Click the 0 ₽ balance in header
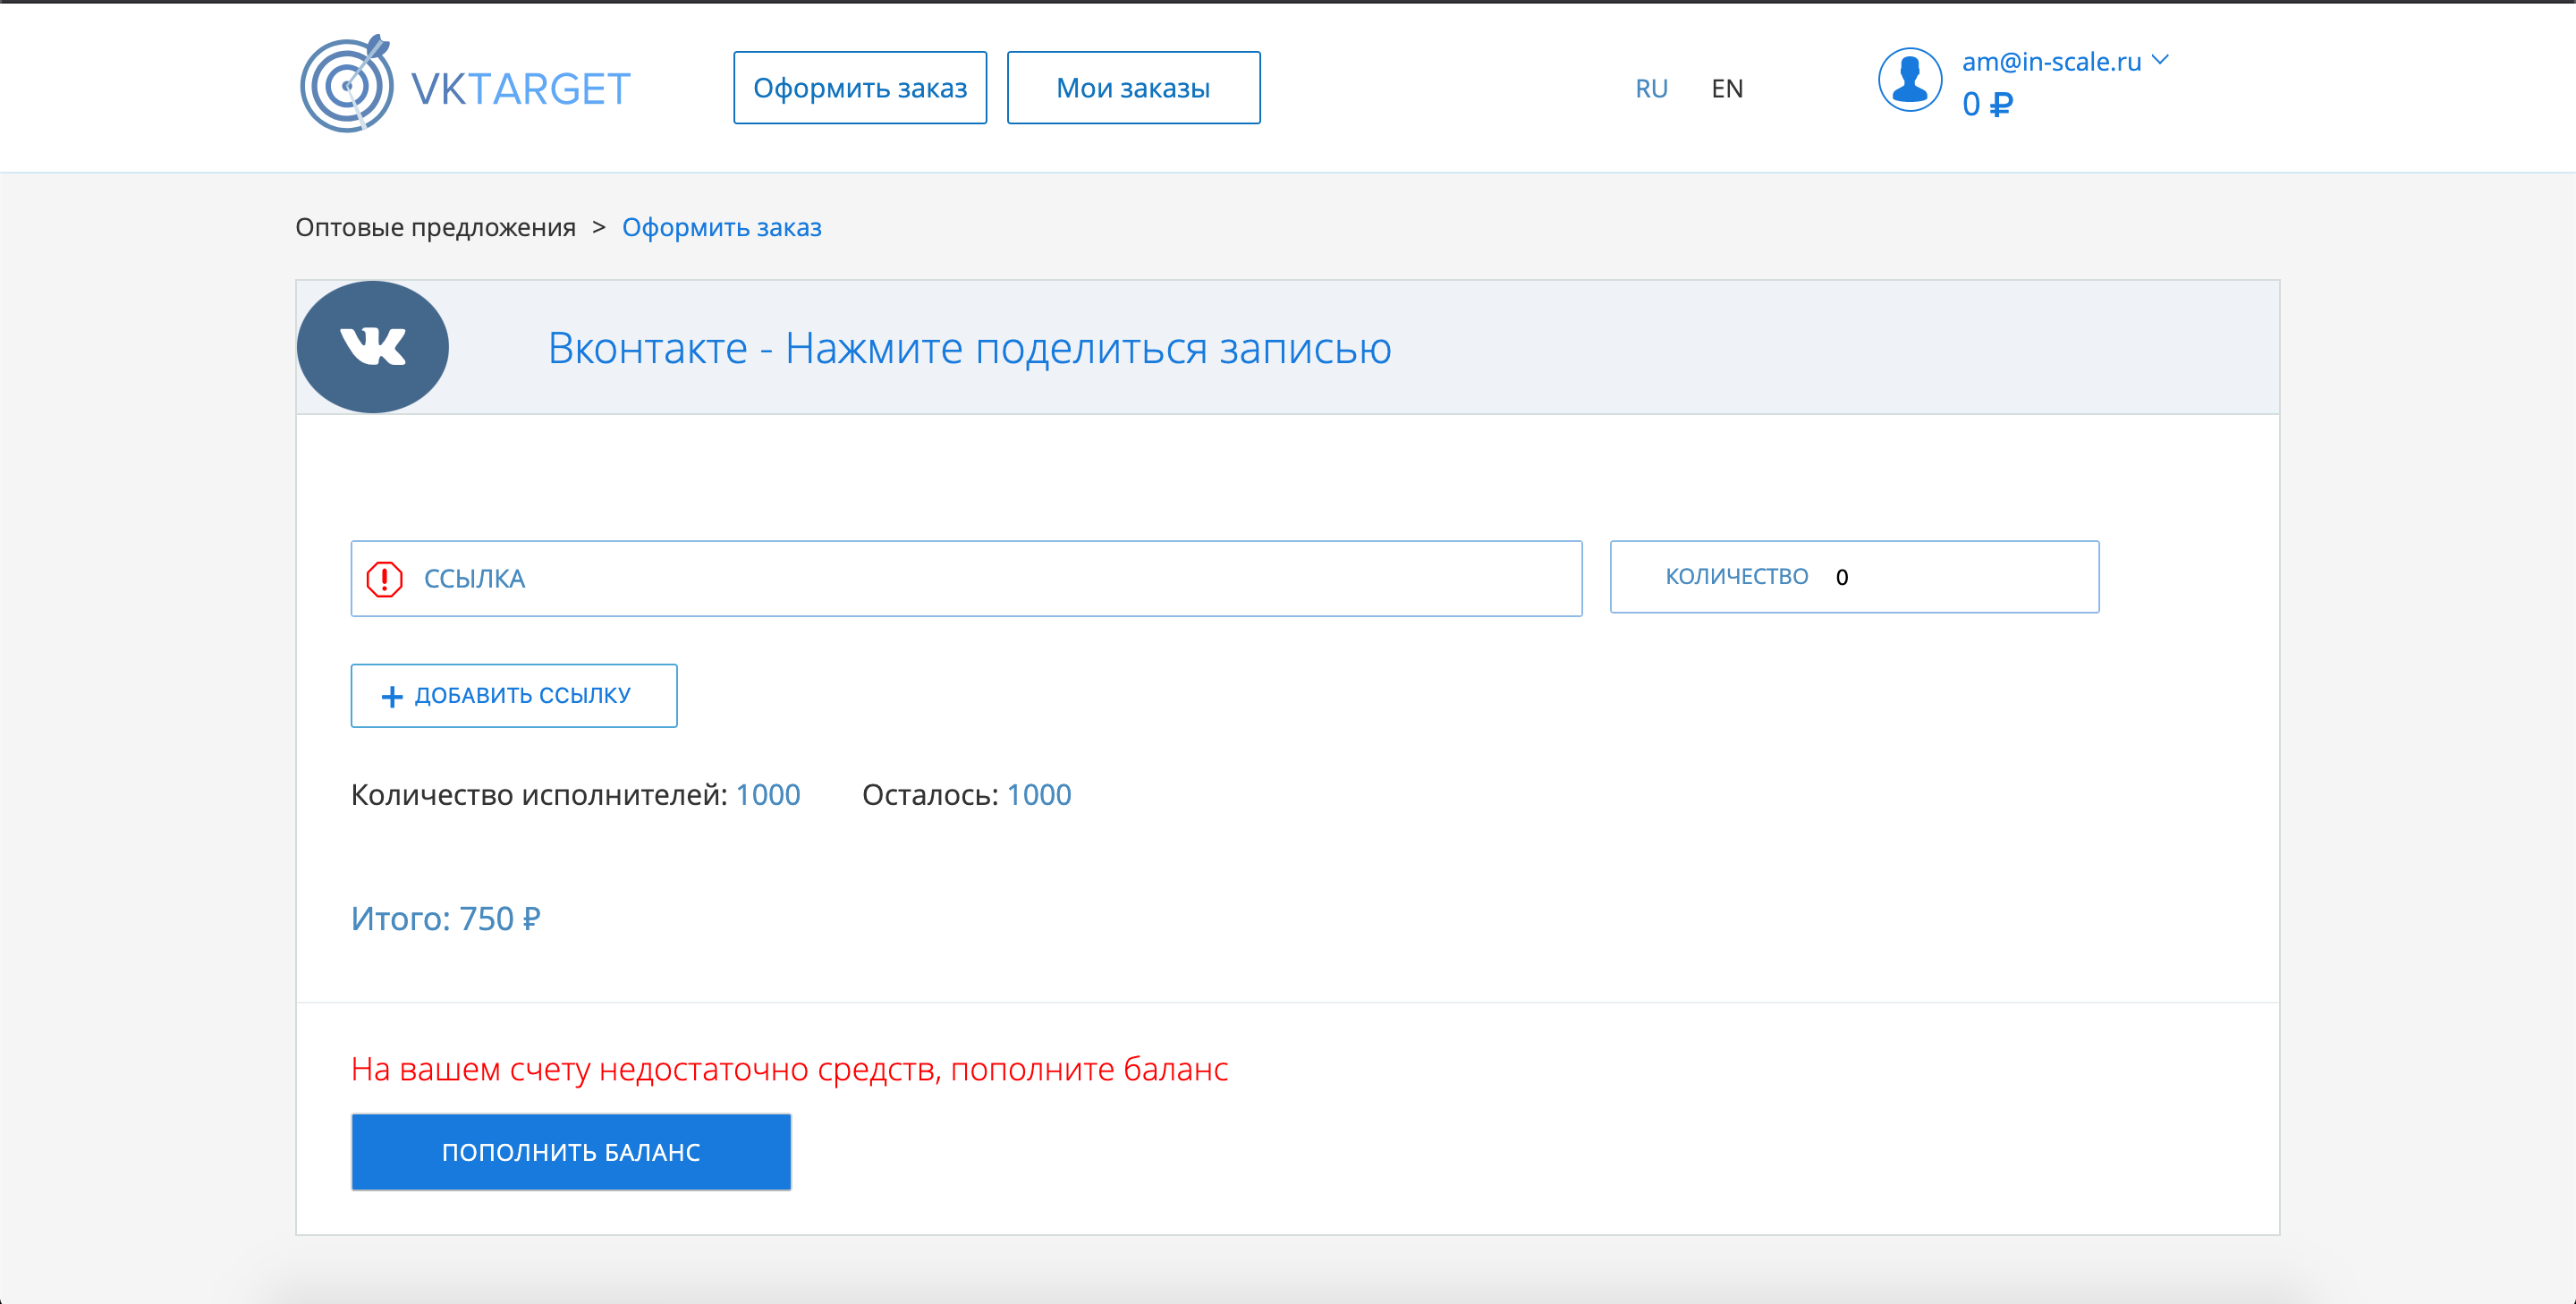 1987,104
